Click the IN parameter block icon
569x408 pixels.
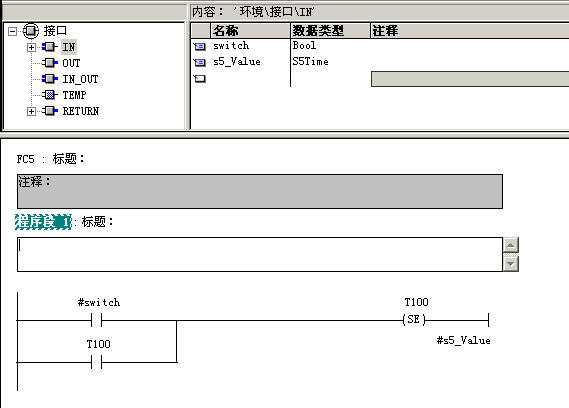pyautogui.click(x=50, y=47)
